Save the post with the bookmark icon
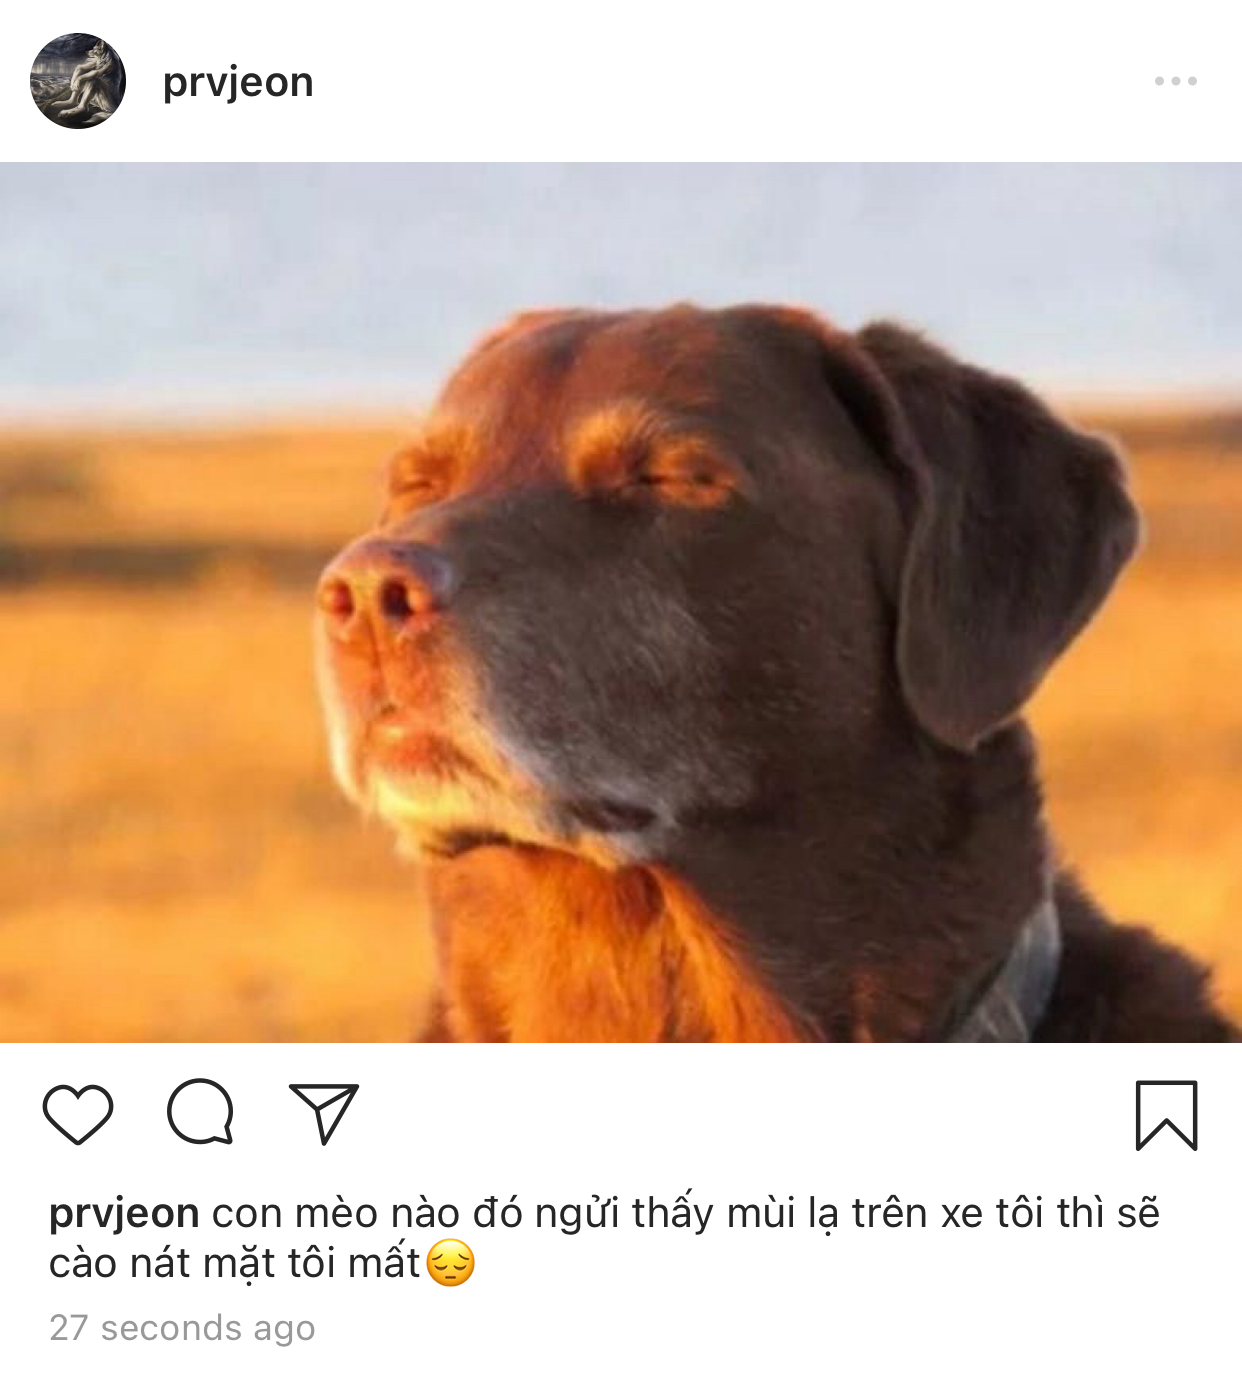 [1166, 1115]
